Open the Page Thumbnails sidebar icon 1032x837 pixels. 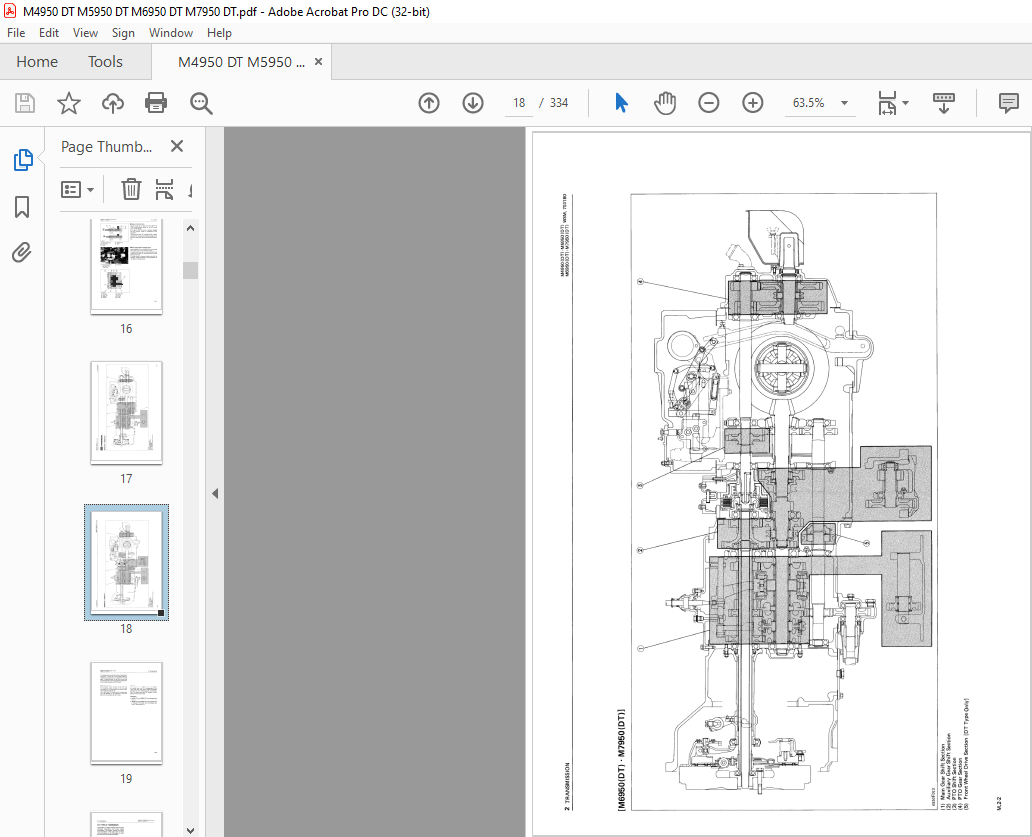pos(23,159)
